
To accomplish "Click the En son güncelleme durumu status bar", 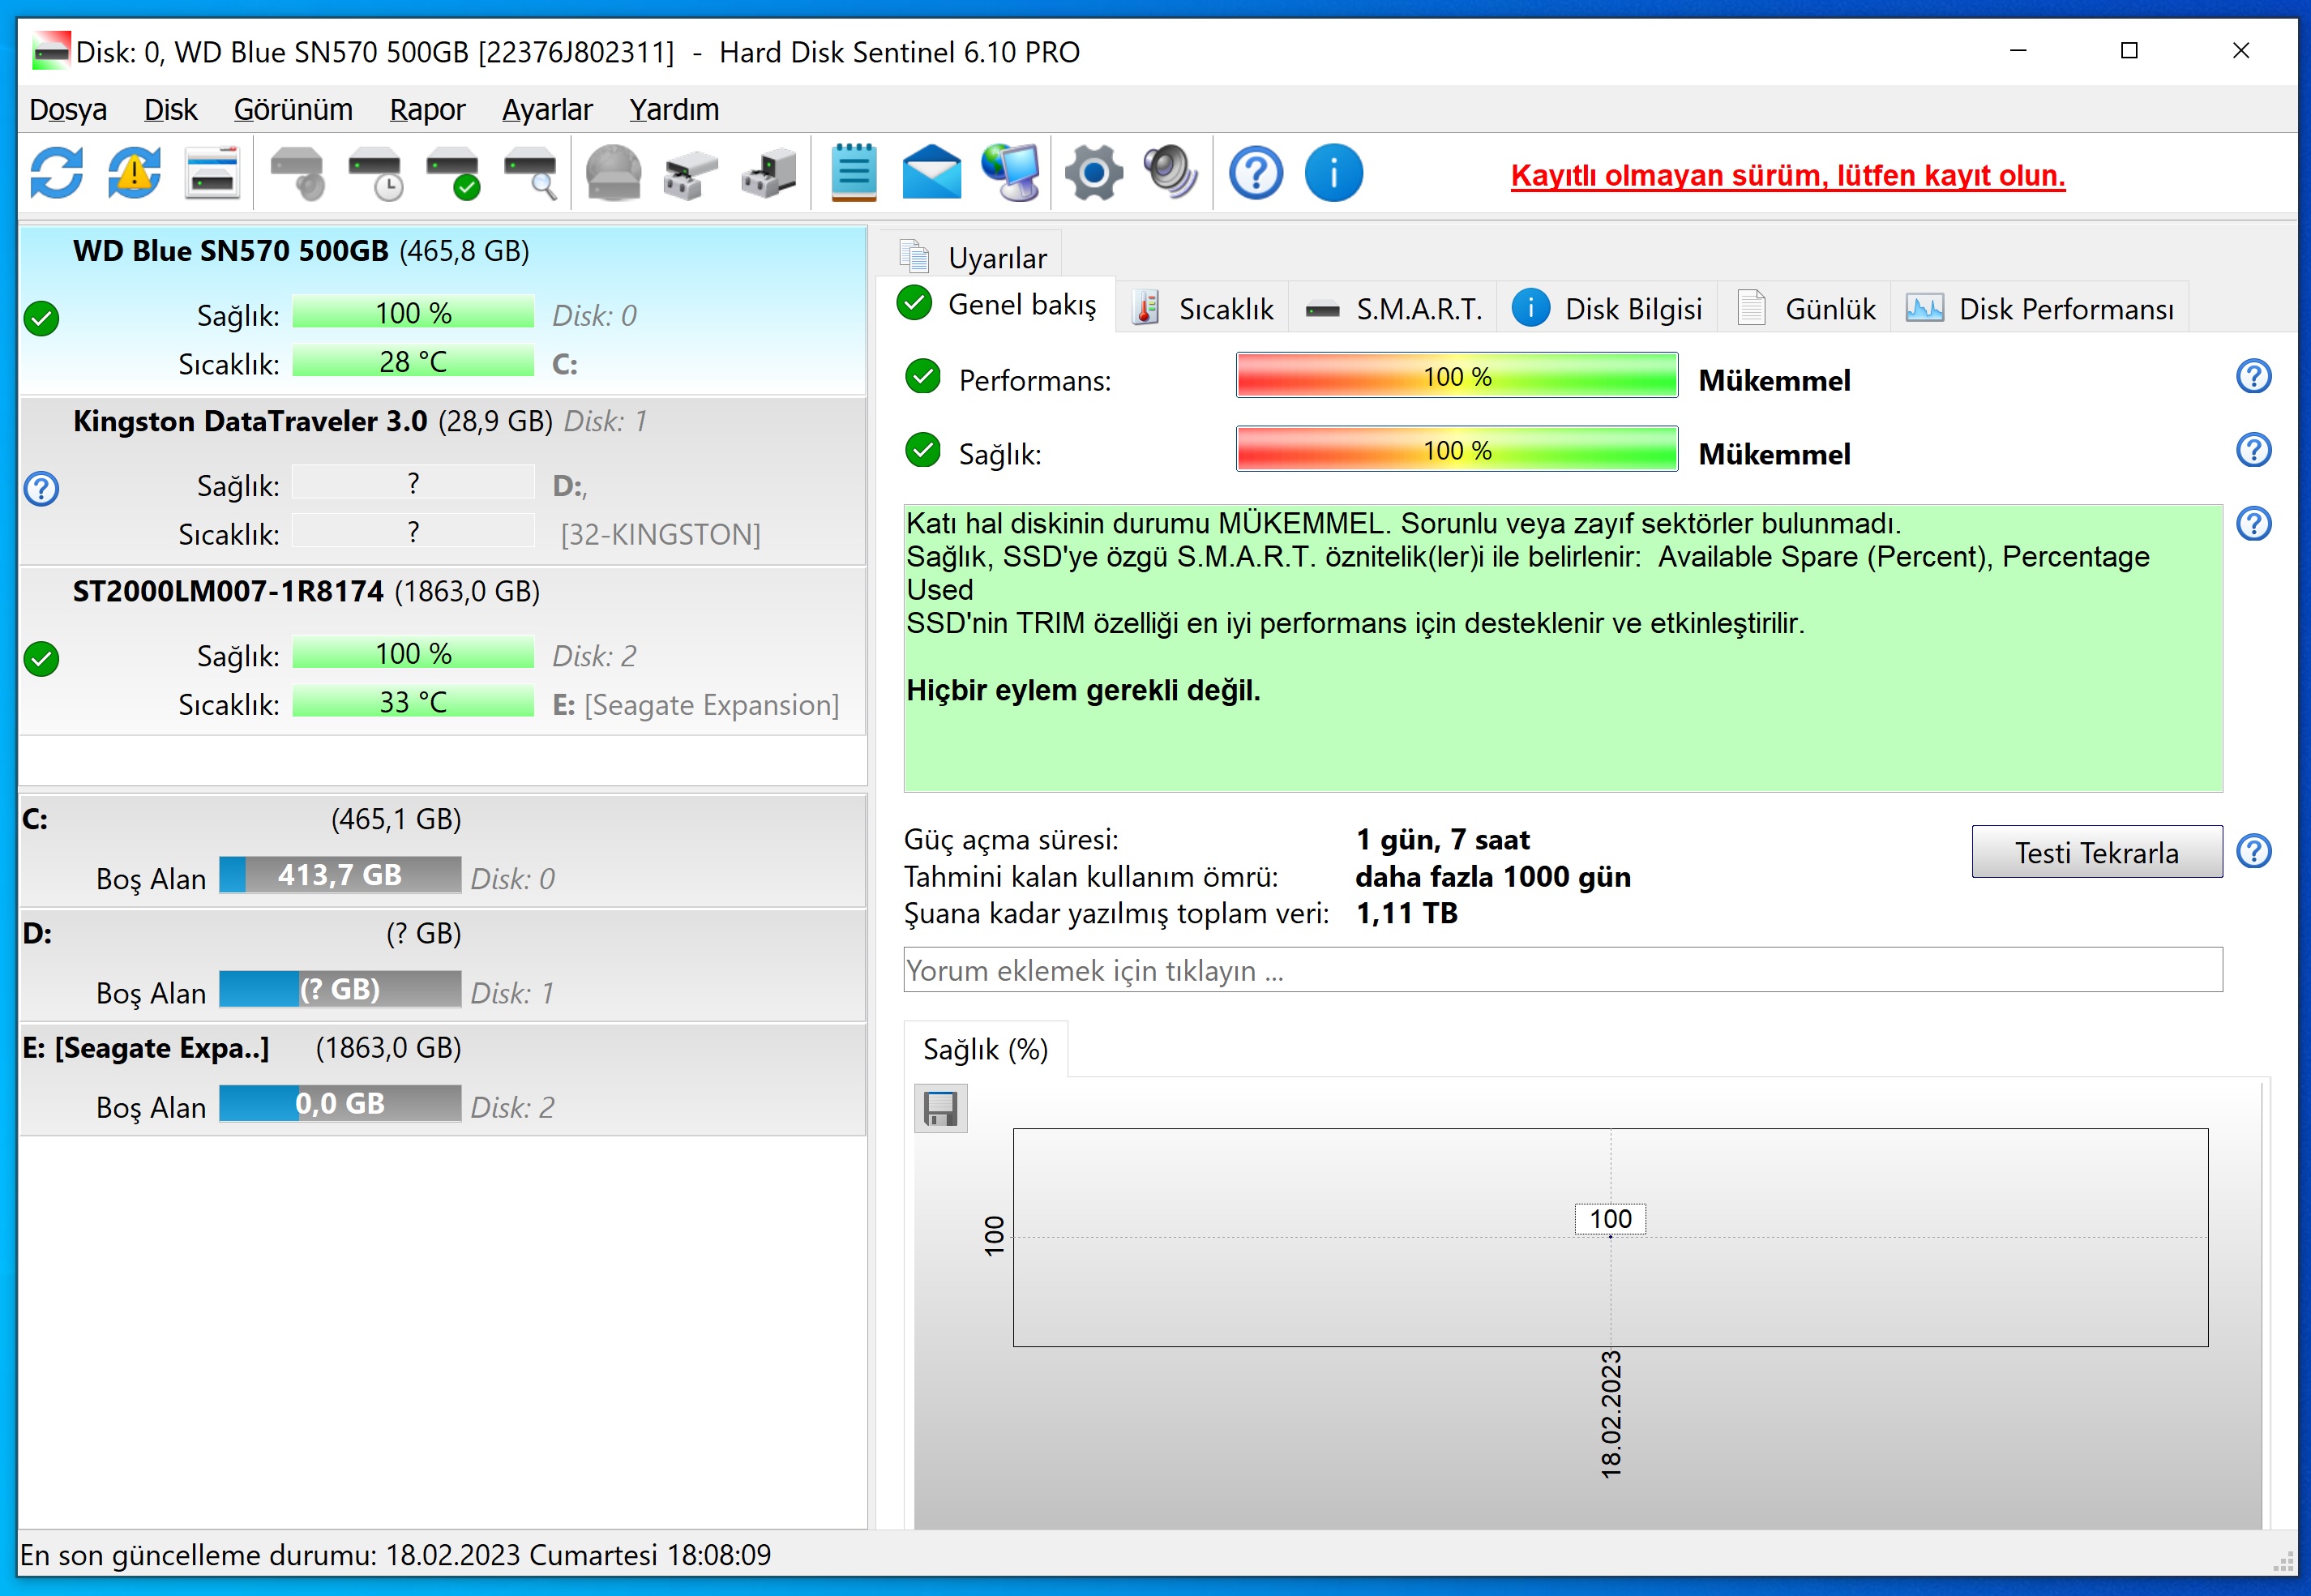I will point(396,1555).
